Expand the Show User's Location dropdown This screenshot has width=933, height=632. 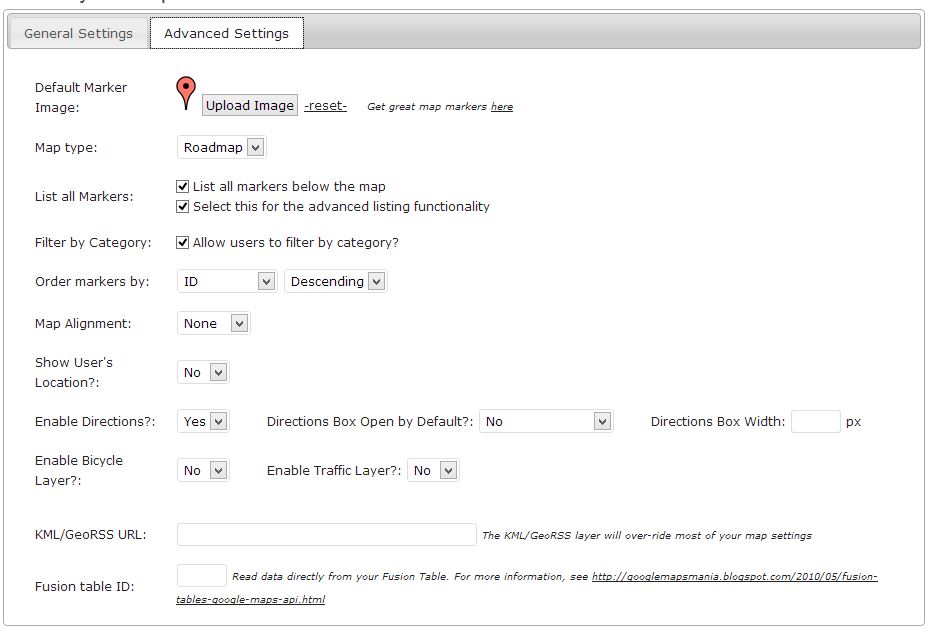pyautogui.click(x=203, y=373)
